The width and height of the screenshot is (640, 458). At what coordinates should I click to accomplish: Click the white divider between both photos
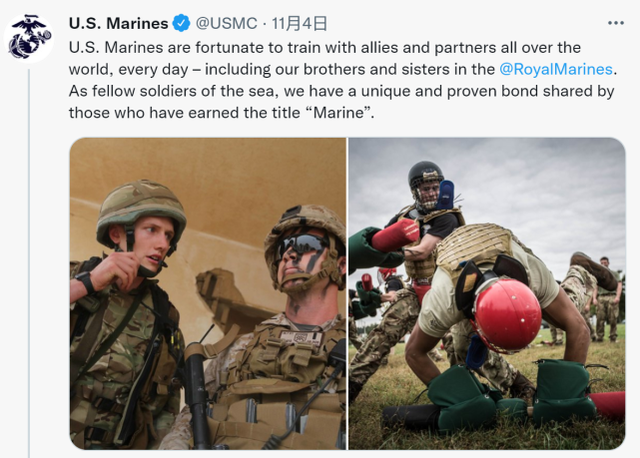pos(347,293)
